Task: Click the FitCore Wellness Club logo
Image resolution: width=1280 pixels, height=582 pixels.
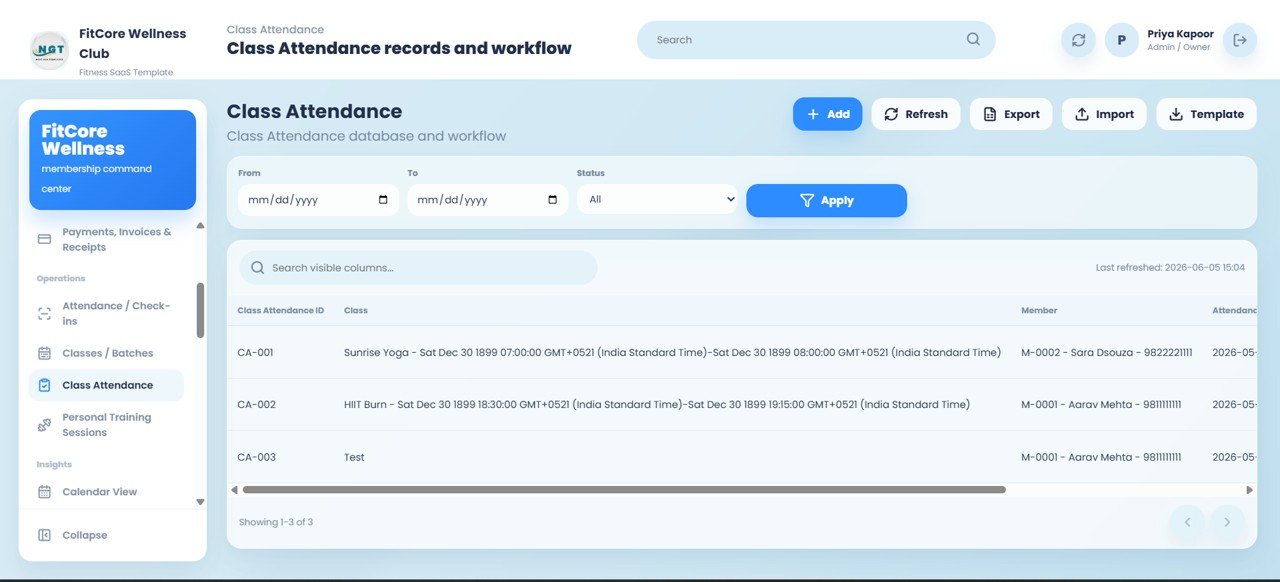Action: point(49,50)
